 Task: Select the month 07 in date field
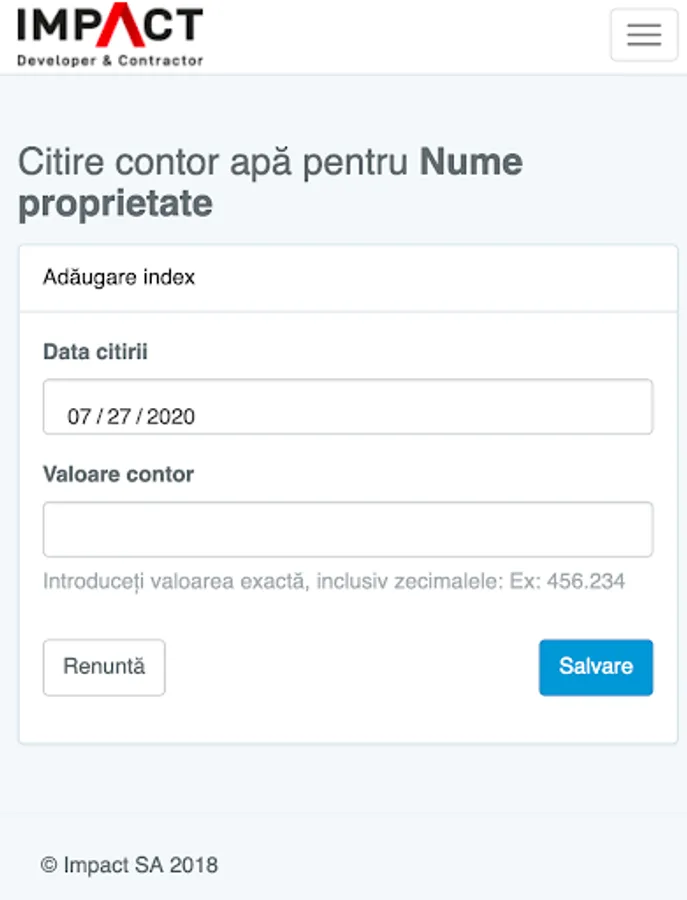click(79, 417)
